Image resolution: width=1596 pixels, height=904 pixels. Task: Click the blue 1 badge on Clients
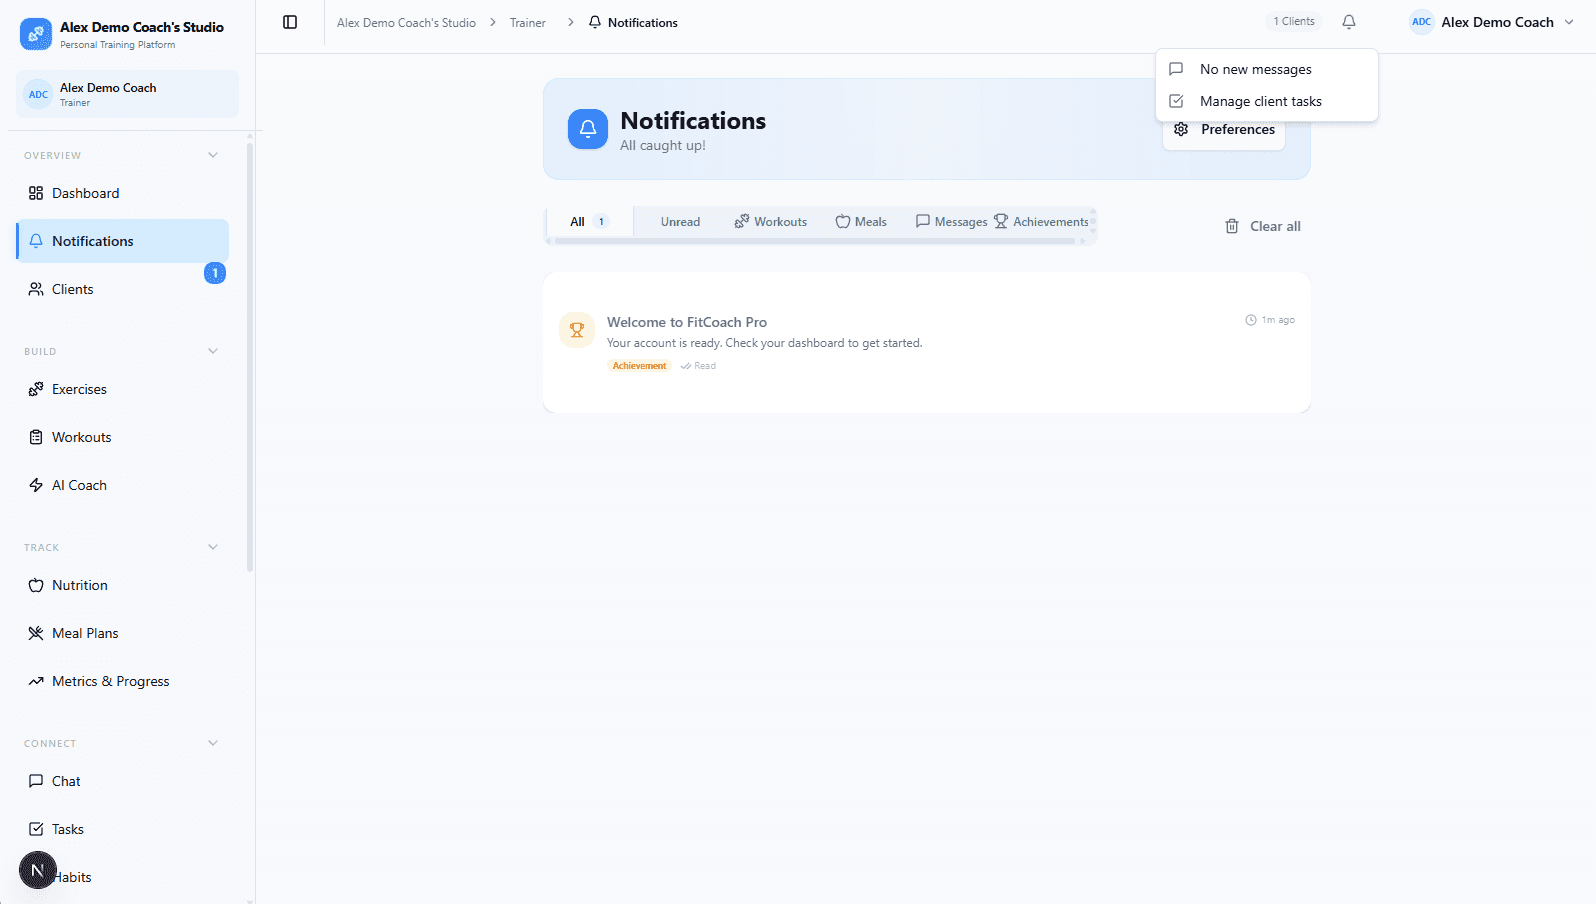coord(215,273)
